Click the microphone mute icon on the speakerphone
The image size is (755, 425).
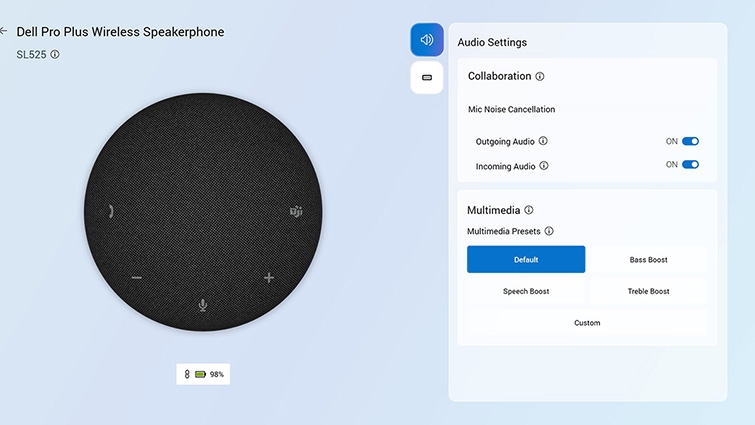pos(203,305)
